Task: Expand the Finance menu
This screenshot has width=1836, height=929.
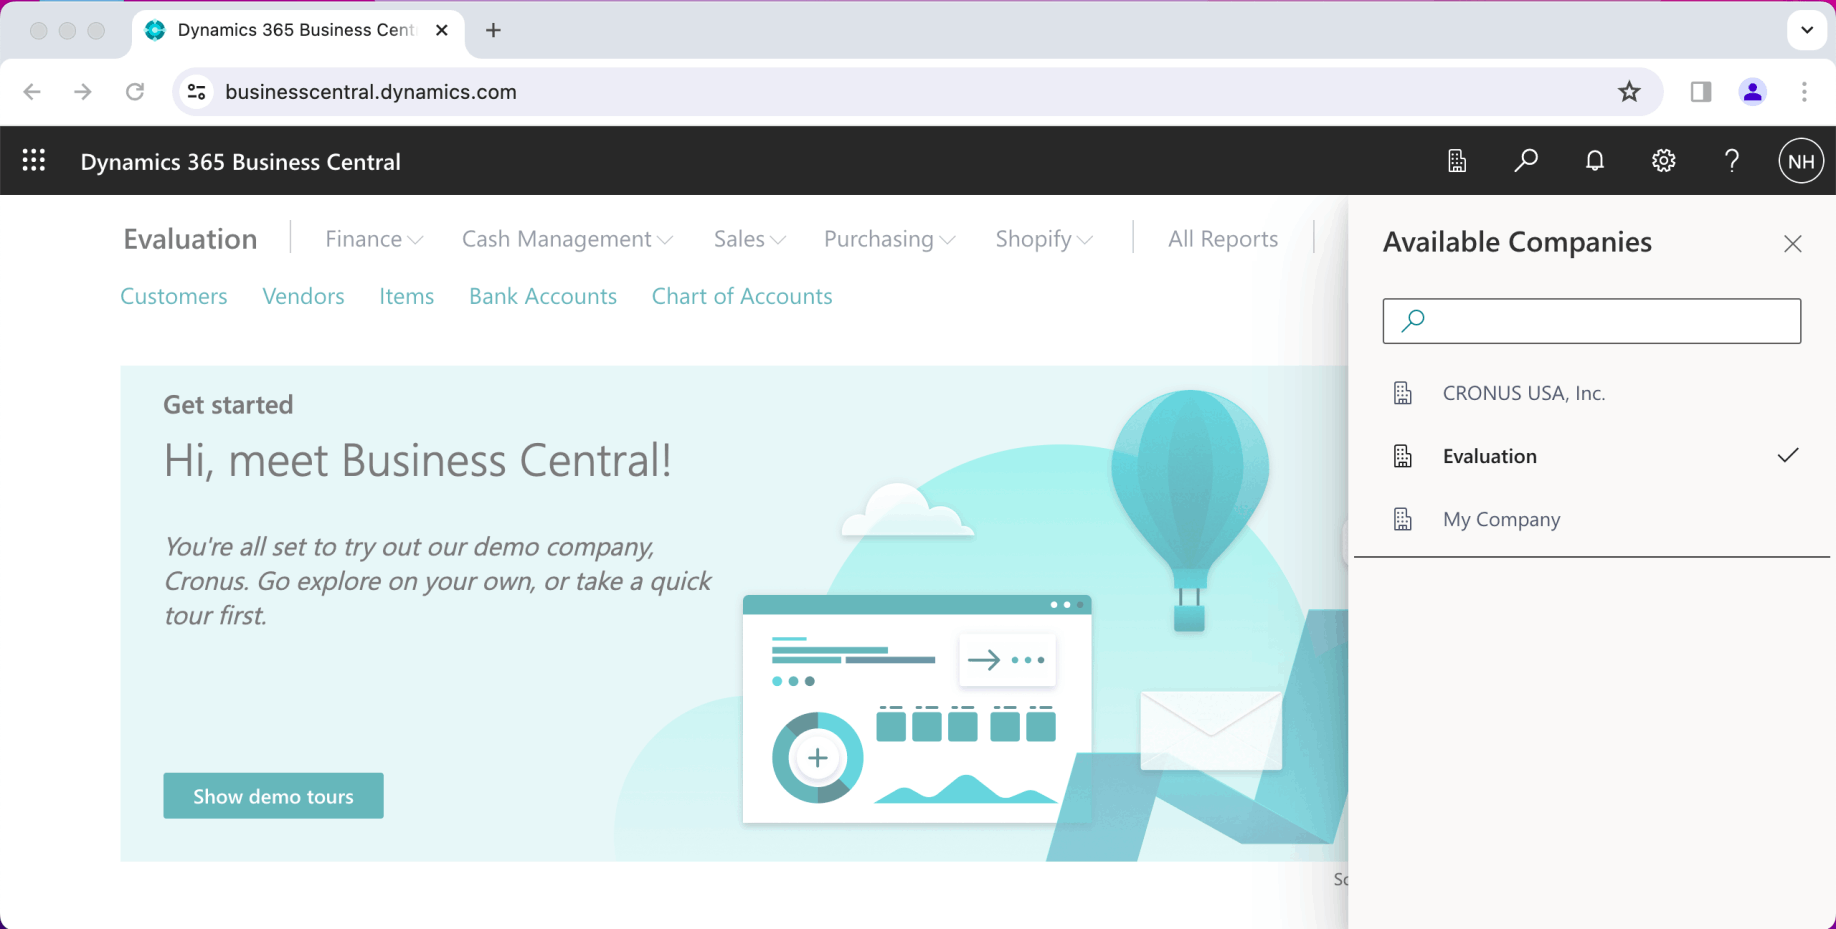Action: [374, 239]
